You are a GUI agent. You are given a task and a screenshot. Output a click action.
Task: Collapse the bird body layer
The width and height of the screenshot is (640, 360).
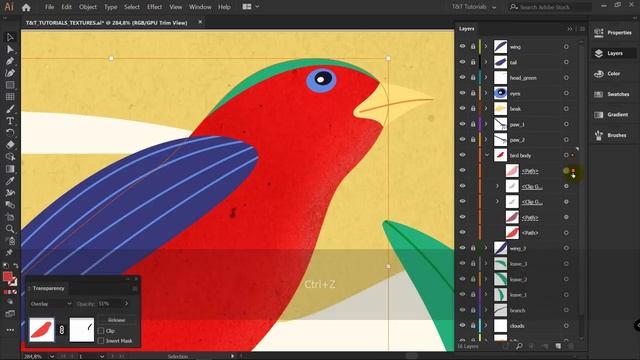tap(487, 155)
